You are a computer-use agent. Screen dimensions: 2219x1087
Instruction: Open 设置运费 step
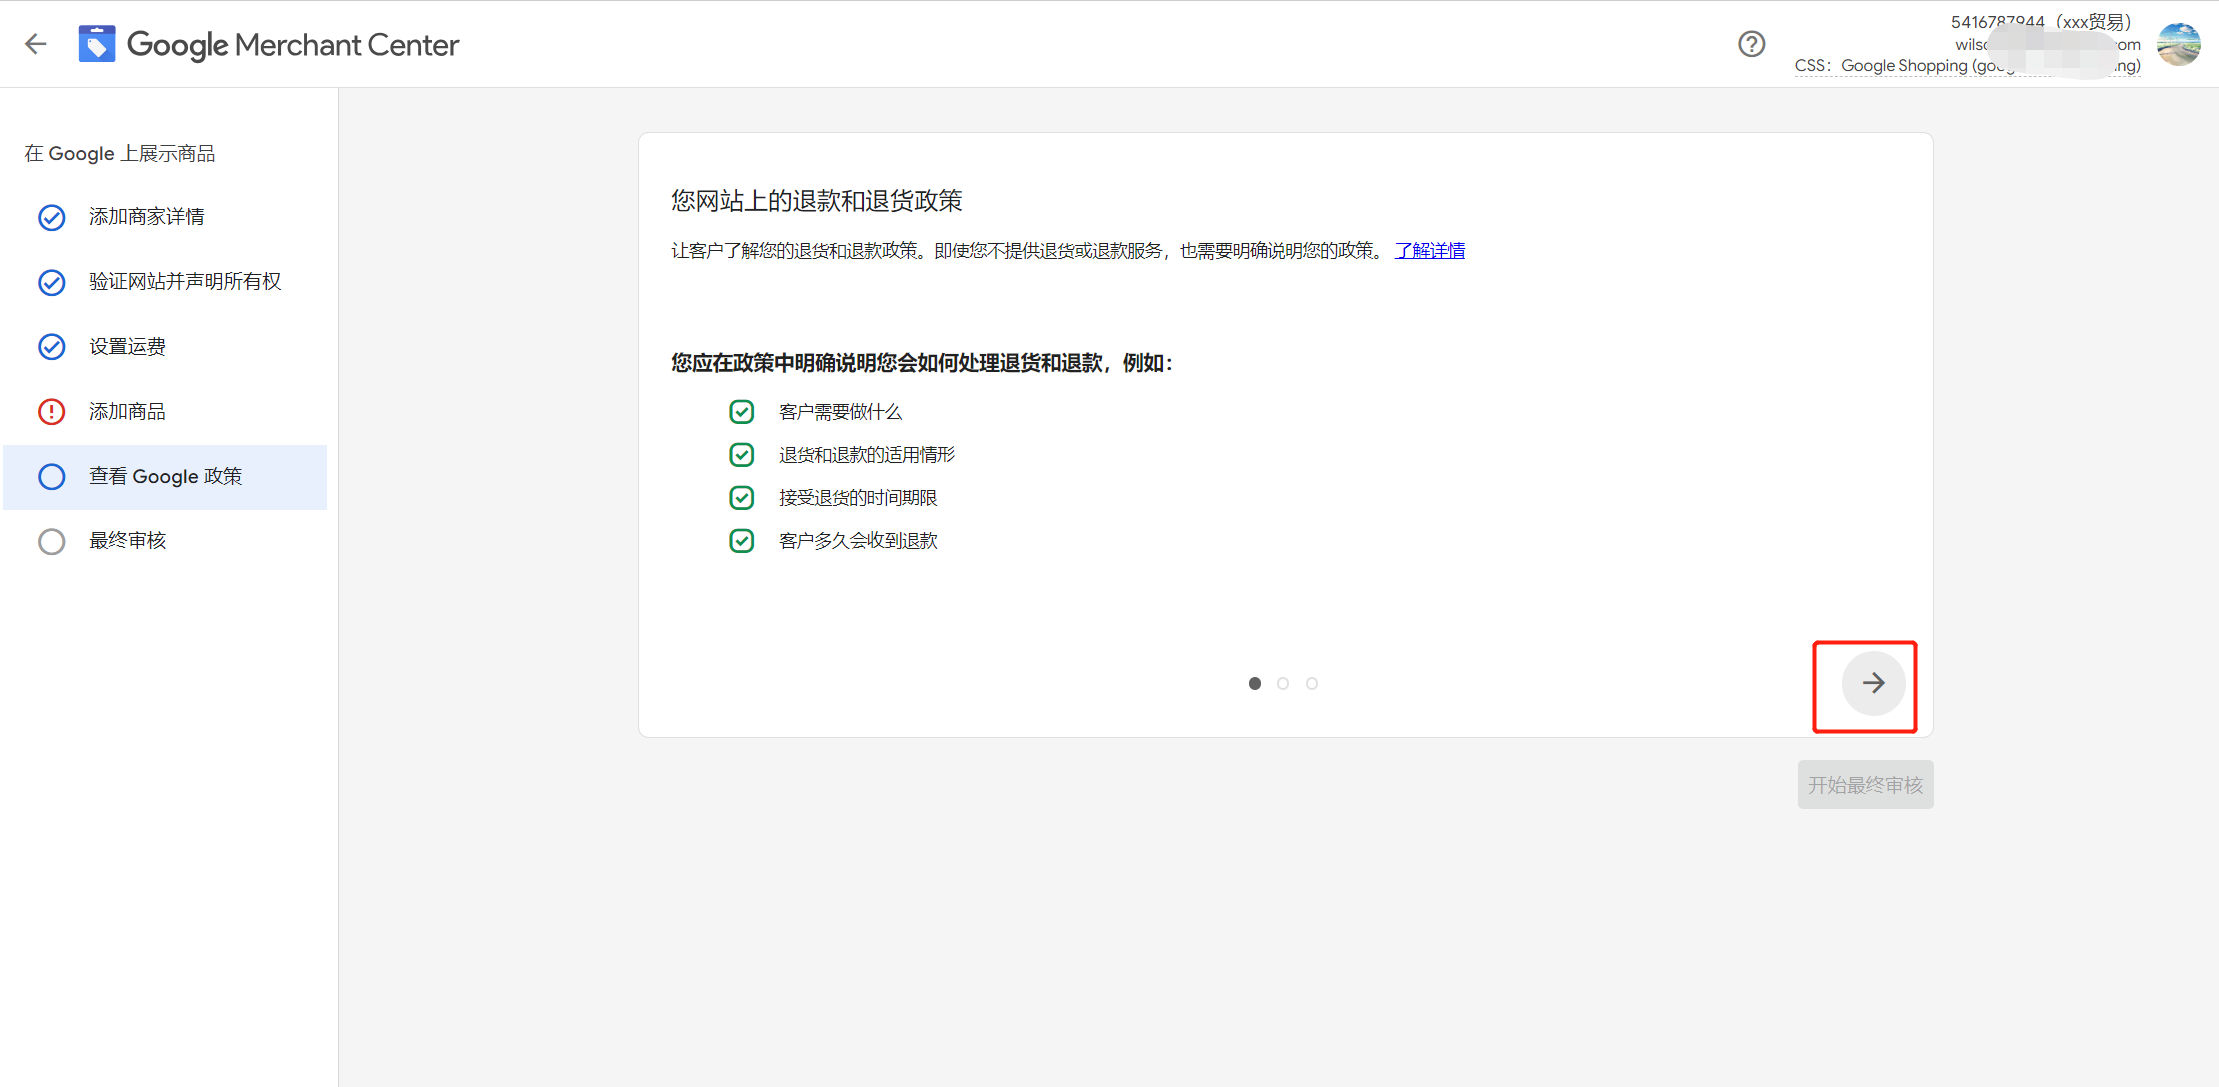[165, 347]
